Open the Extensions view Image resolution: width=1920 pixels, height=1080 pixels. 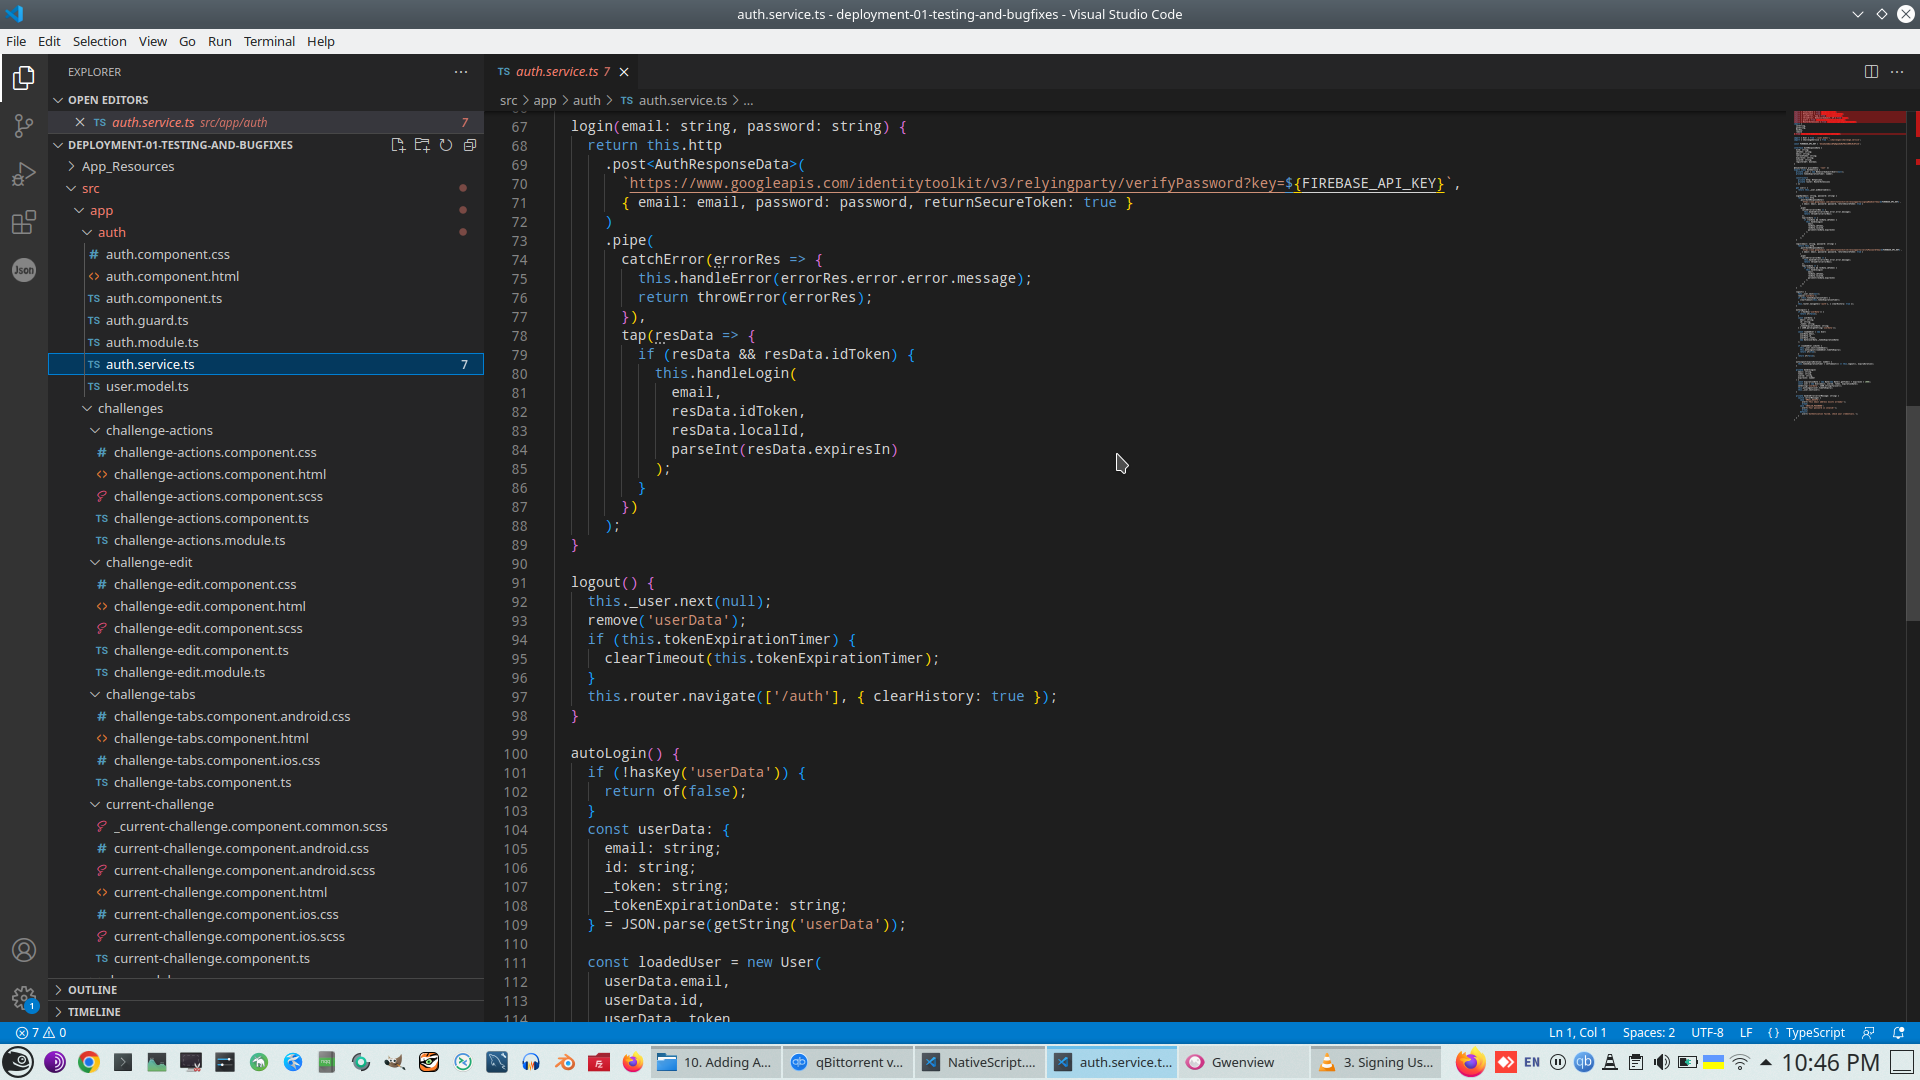click(x=23, y=222)
